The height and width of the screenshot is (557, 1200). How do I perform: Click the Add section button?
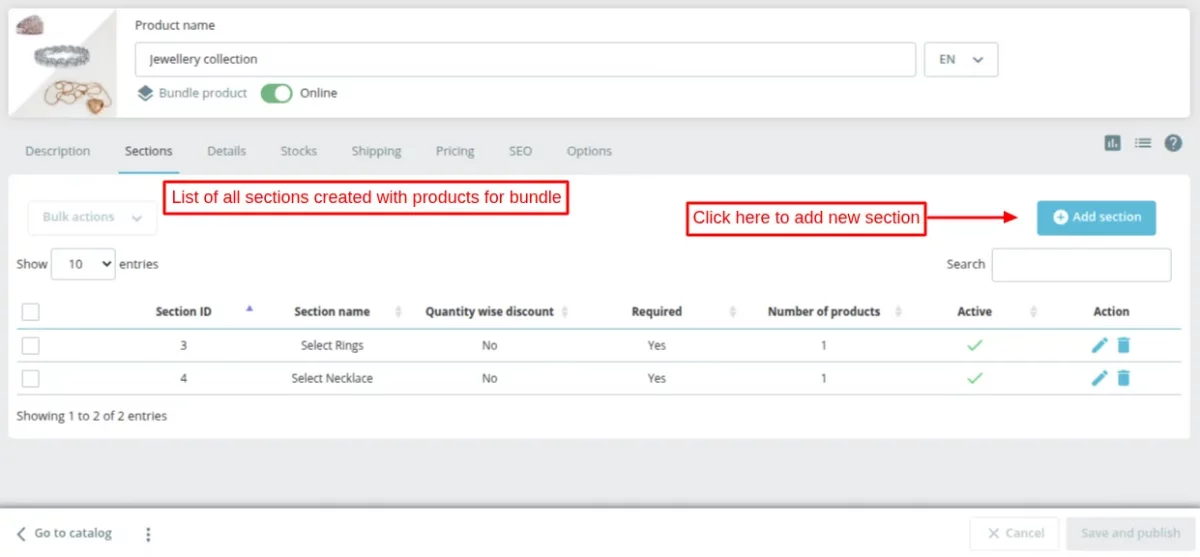(x=1096, y=217)
